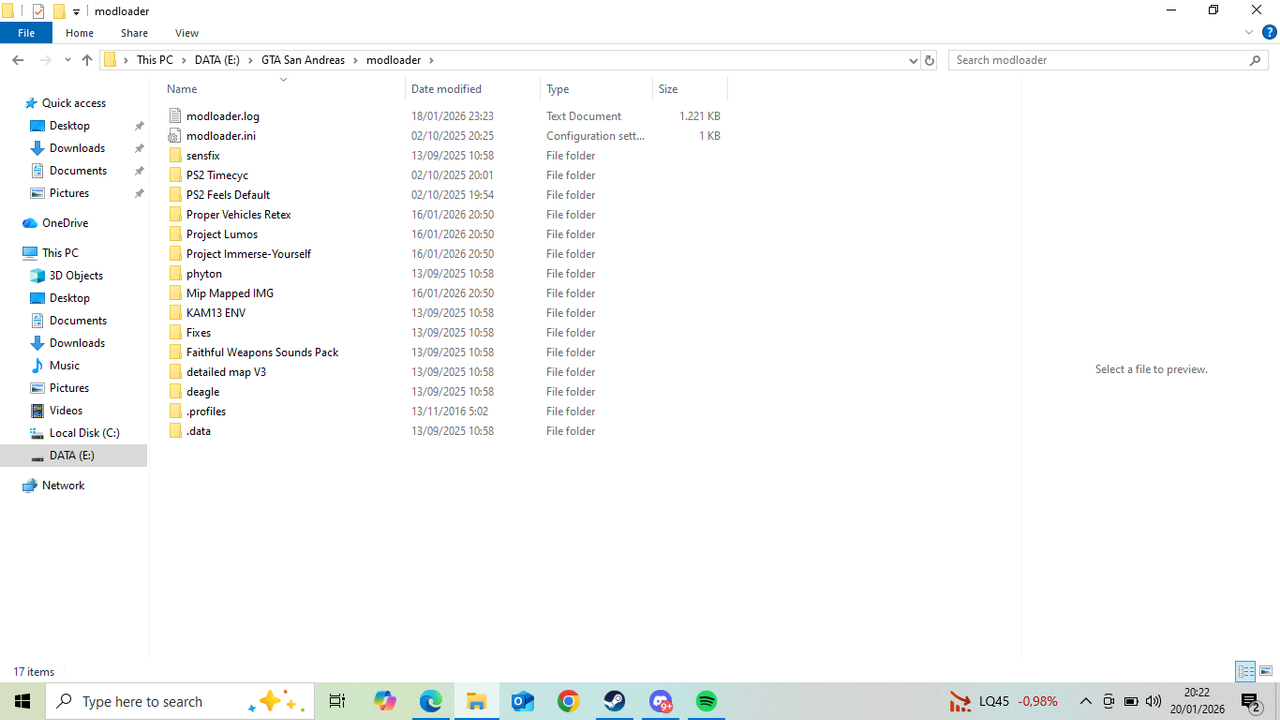The height and width of the screenshot is (720, 1280).
Task: Click the Network icon in the sidebar
Action: tap(30, 486)
